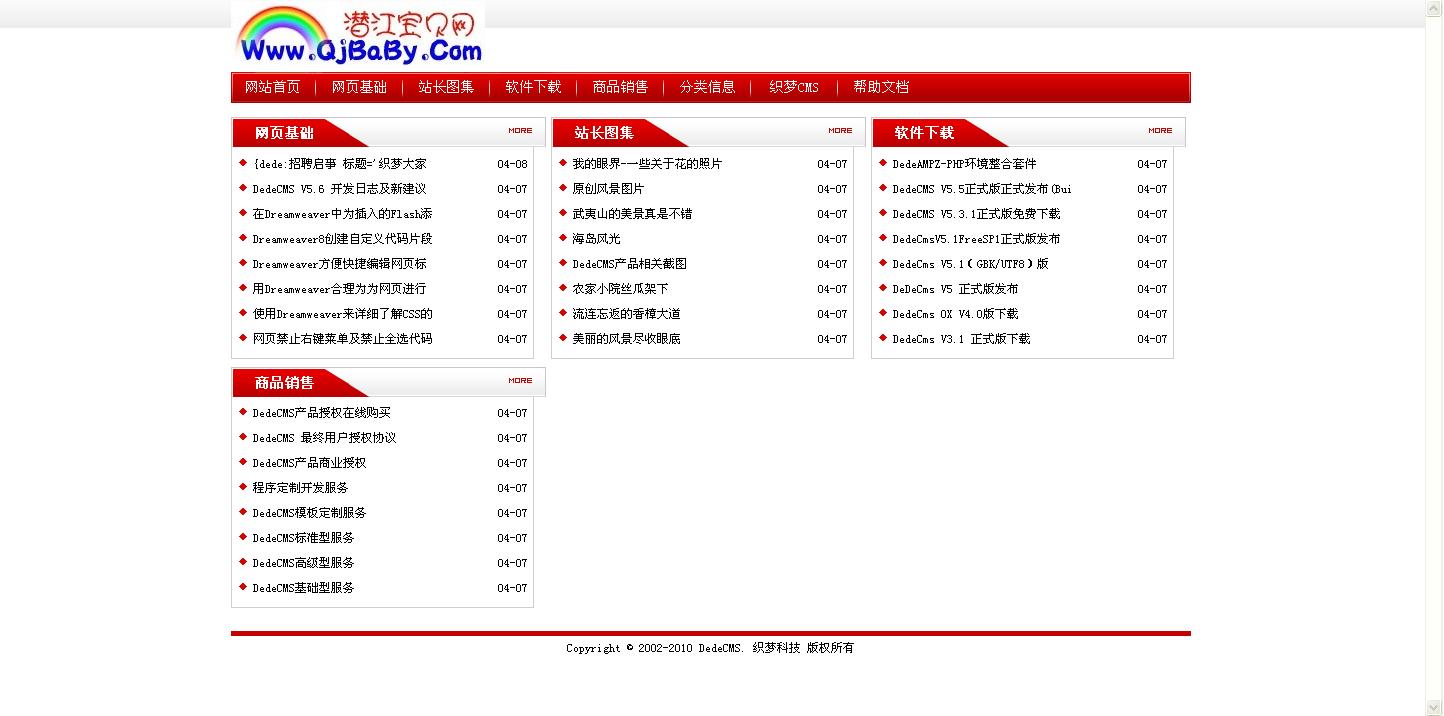
Task: Click MORE in the 商品销售 panel header
Action: (520, 380)
